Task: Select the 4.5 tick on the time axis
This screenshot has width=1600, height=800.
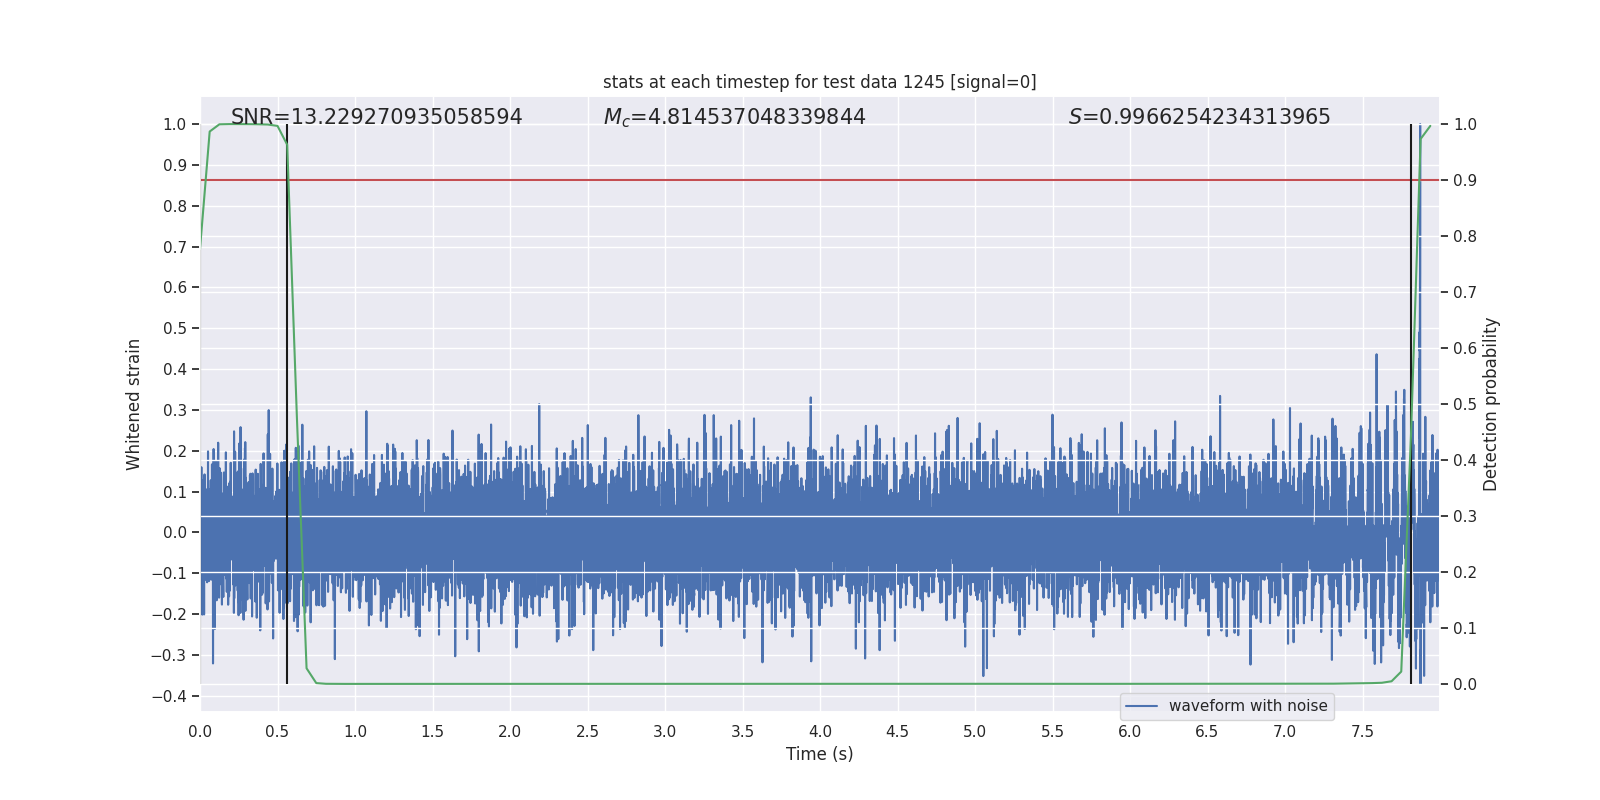Action: pyautogui.click(x=897, y=731)
